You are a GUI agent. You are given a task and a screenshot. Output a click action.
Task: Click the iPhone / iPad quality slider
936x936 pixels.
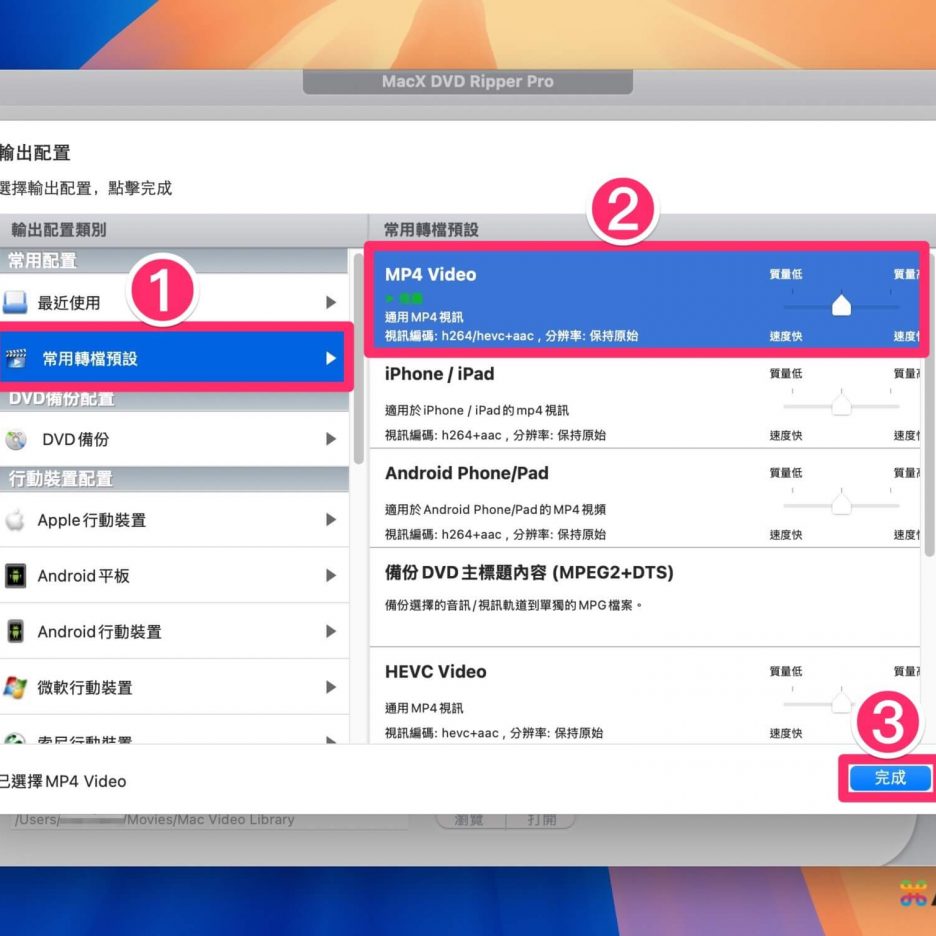pos(841,404)
